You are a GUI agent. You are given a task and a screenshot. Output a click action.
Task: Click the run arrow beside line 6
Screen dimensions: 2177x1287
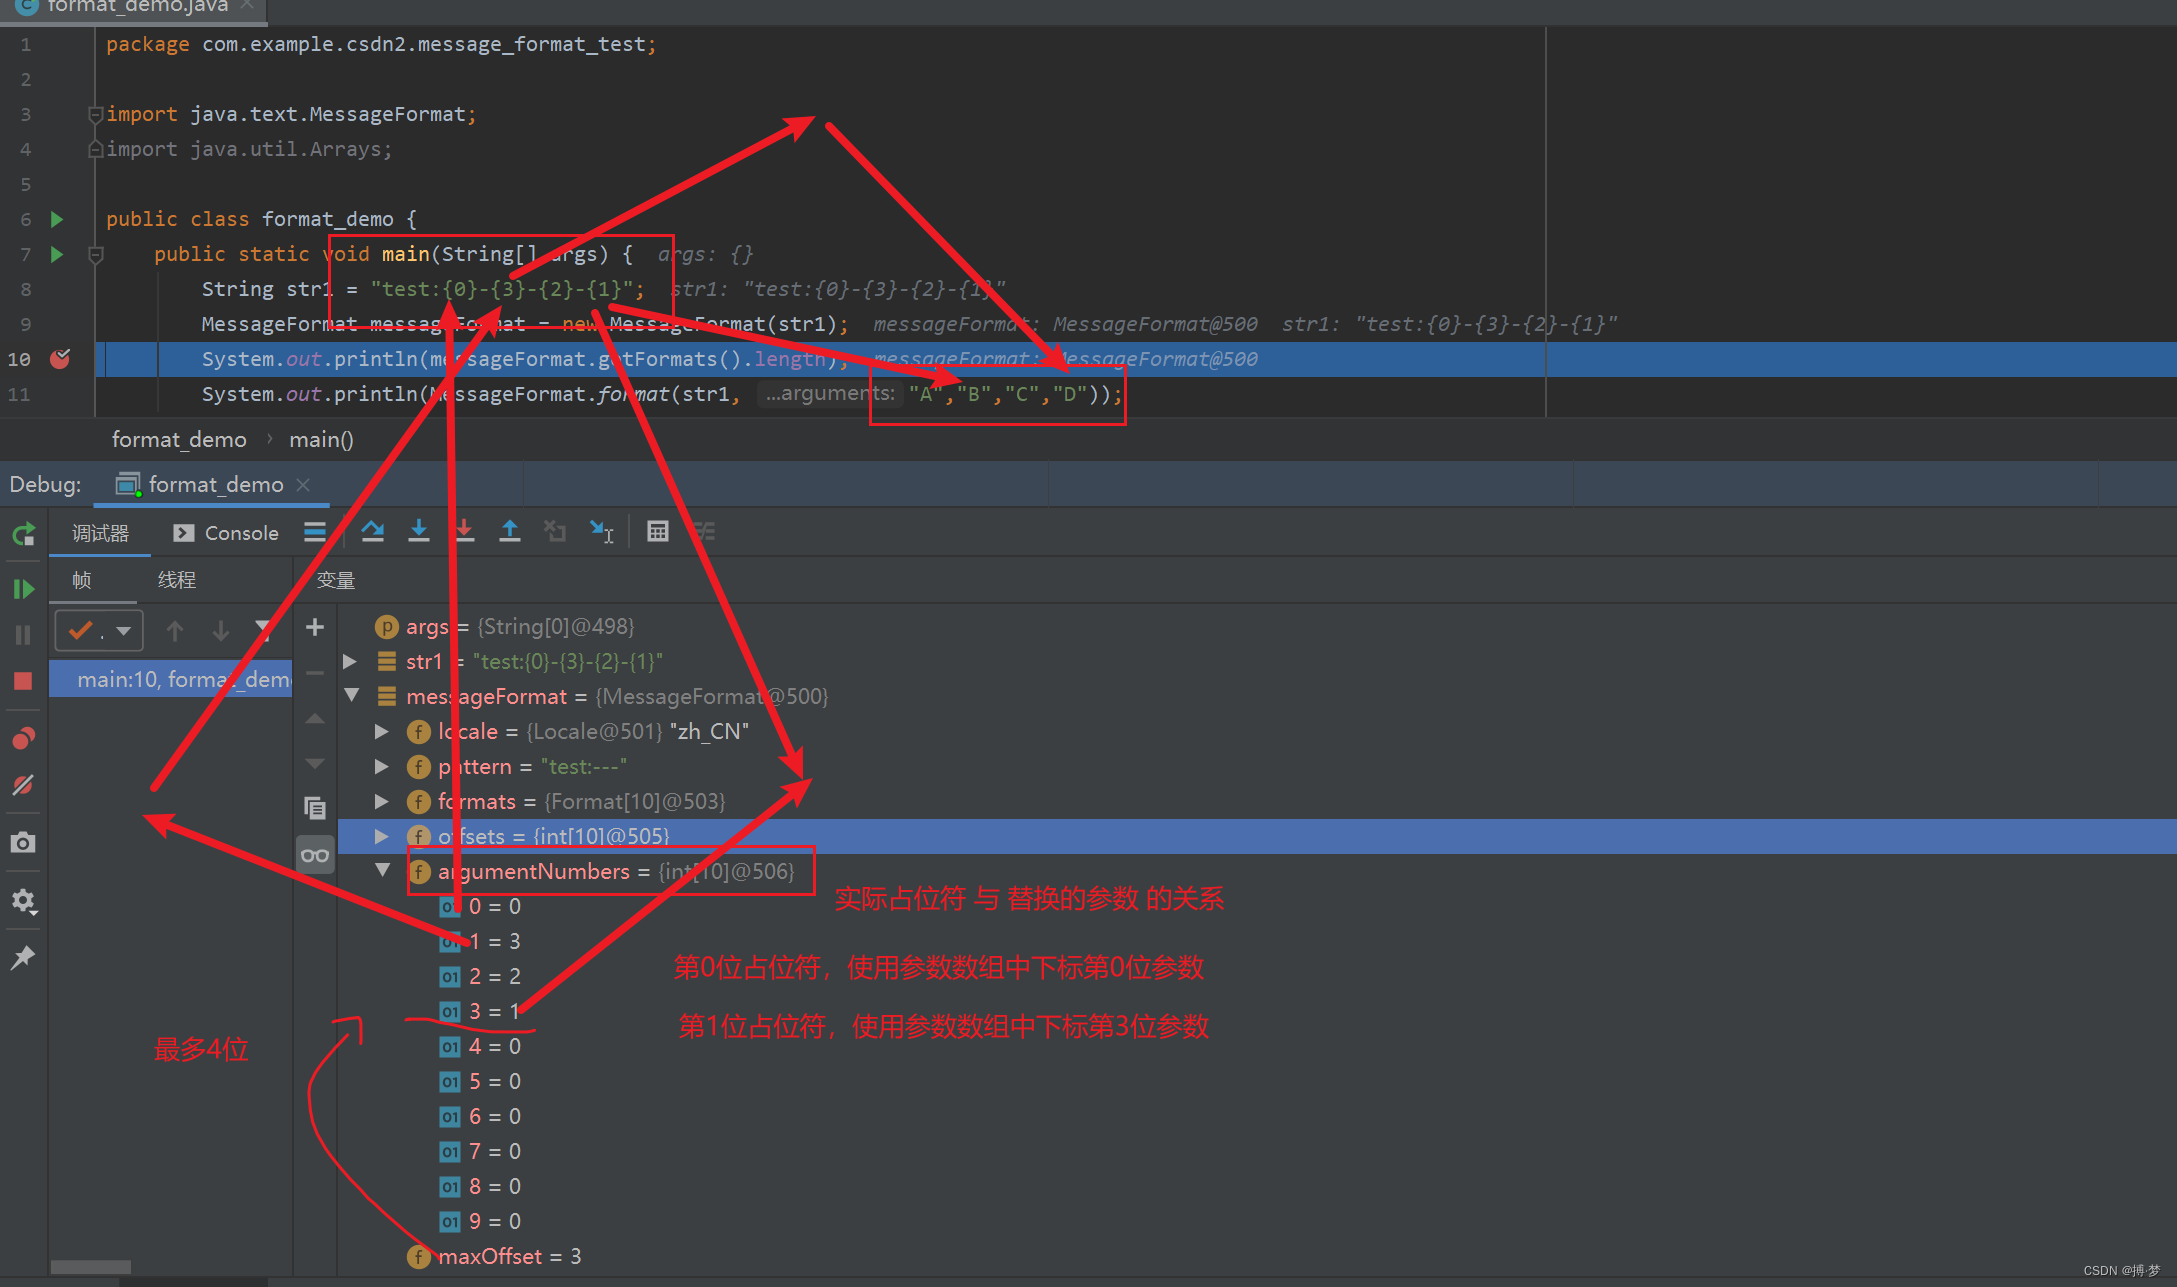(x=57, y=219)
